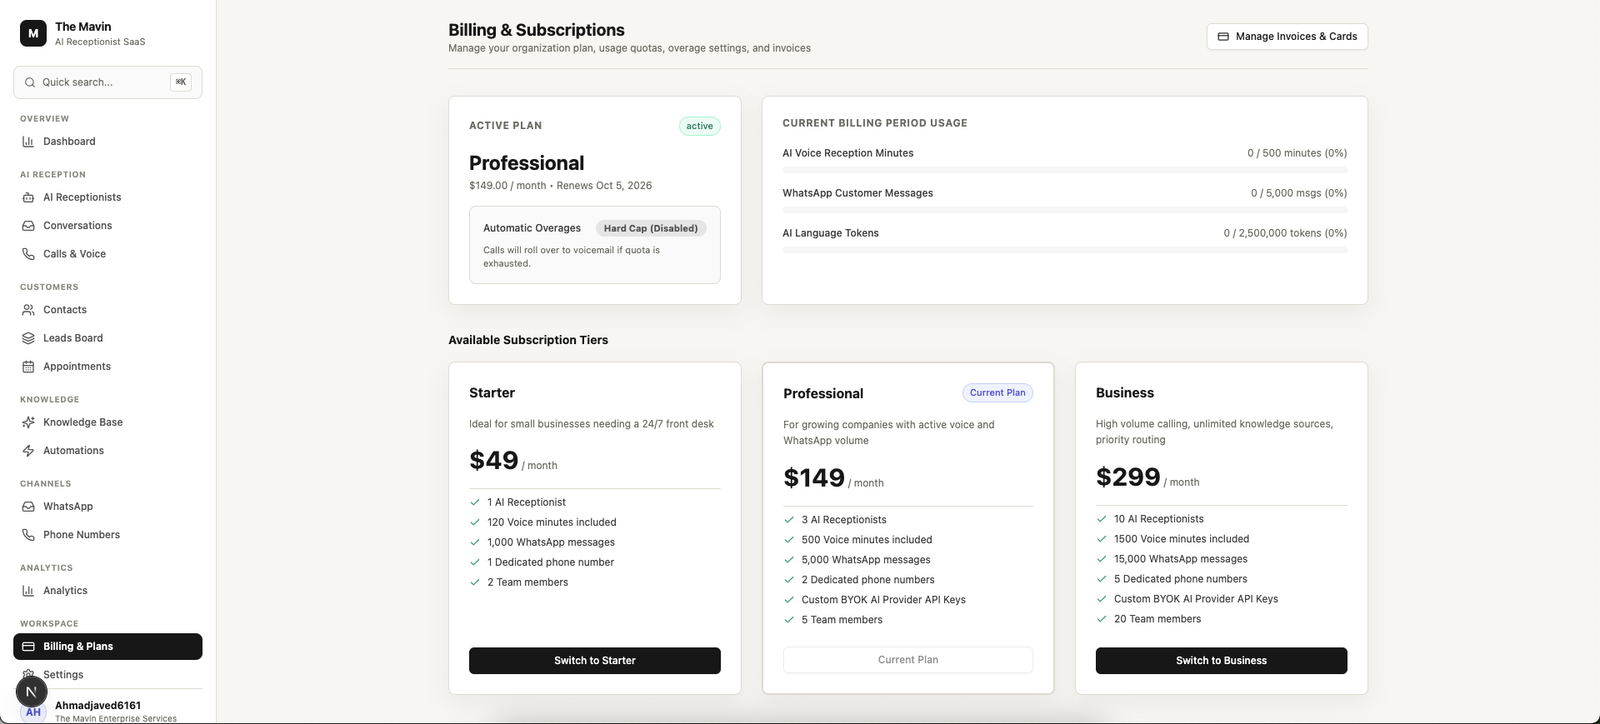The width and height of the screenshot is (1600, 724).
Task: Click '10 AI Receptionists' feature
Action: coord(1159,519)
